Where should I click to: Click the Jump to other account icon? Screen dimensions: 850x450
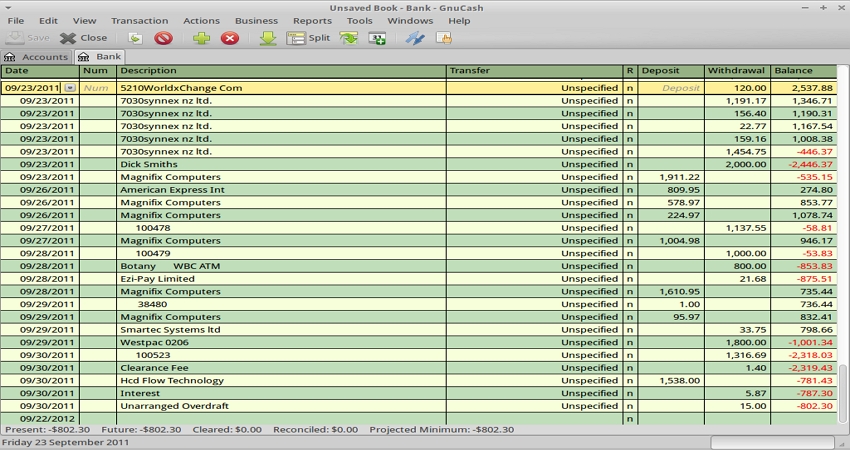click(x=349, y=38)
